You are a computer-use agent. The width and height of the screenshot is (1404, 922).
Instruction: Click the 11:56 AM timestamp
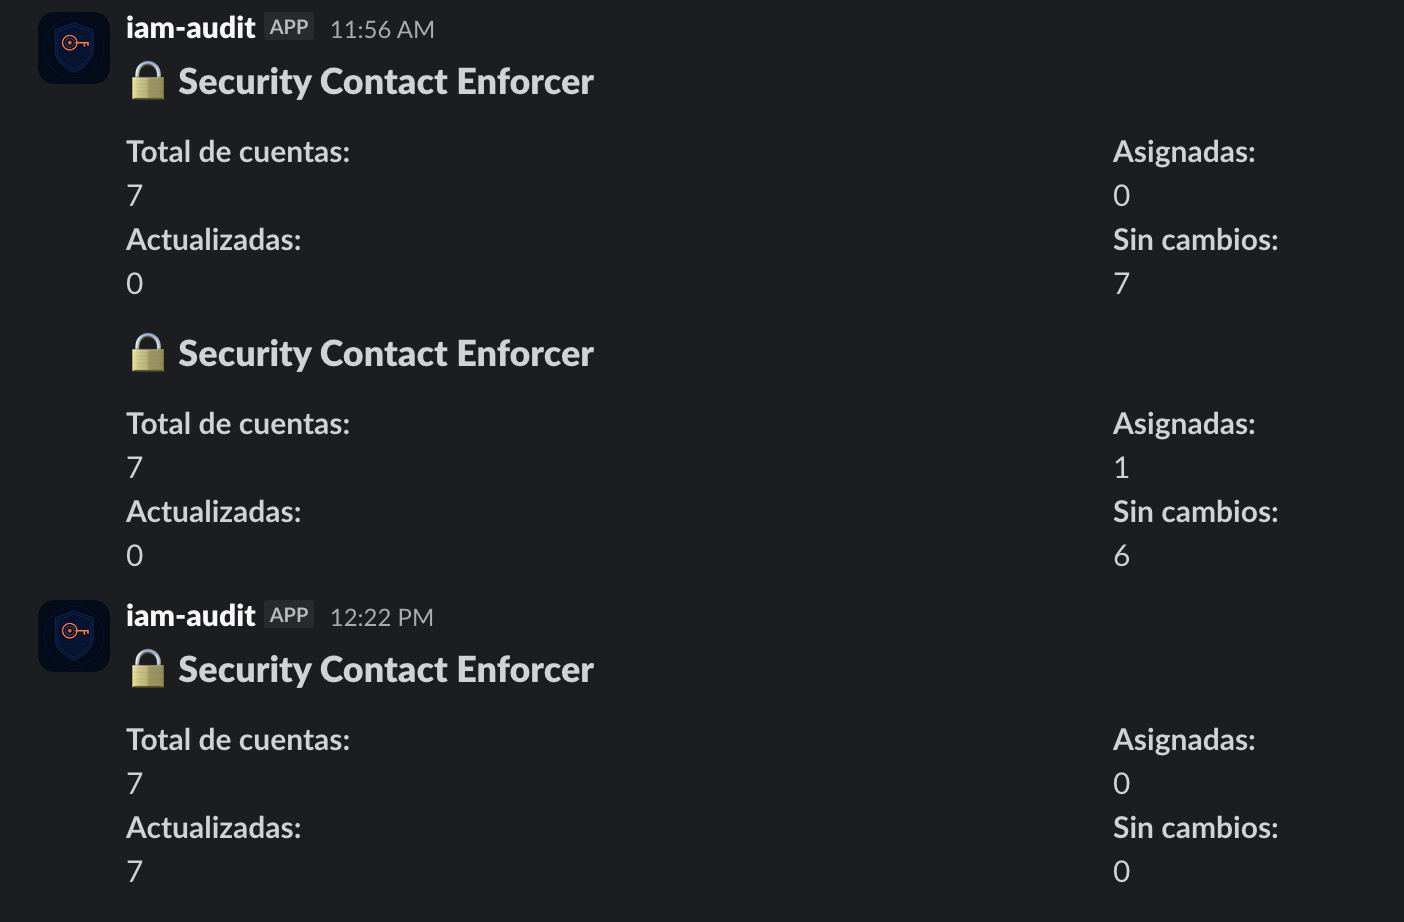pos(381,29)
